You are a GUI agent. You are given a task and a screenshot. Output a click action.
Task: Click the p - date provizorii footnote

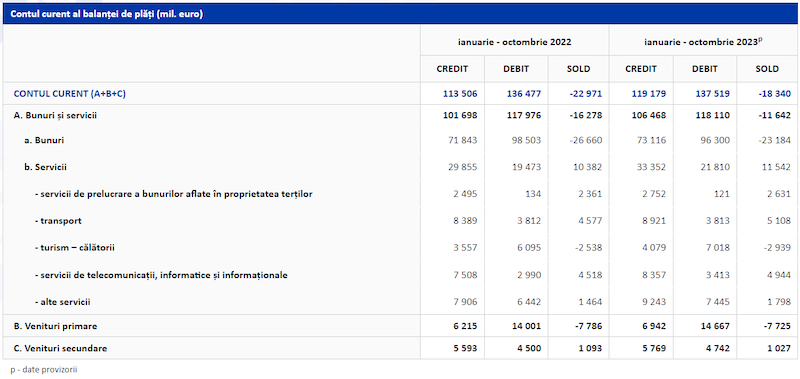(44, 370)
